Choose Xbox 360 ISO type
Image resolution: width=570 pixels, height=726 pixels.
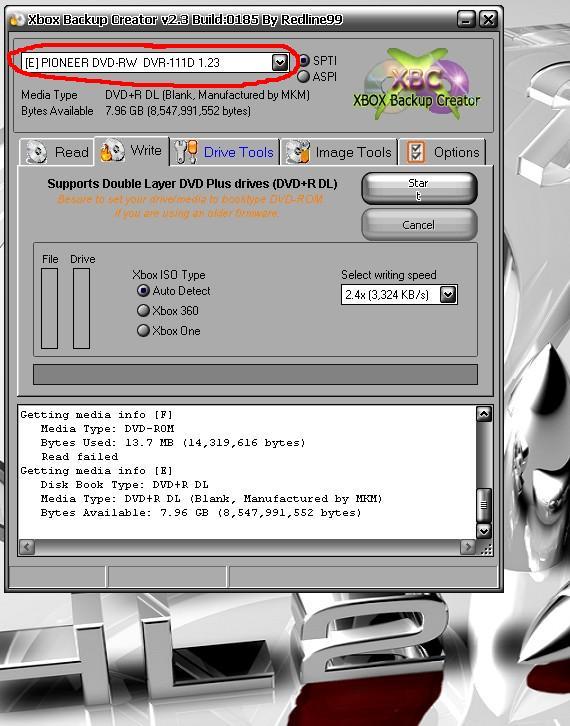(144, 311)
